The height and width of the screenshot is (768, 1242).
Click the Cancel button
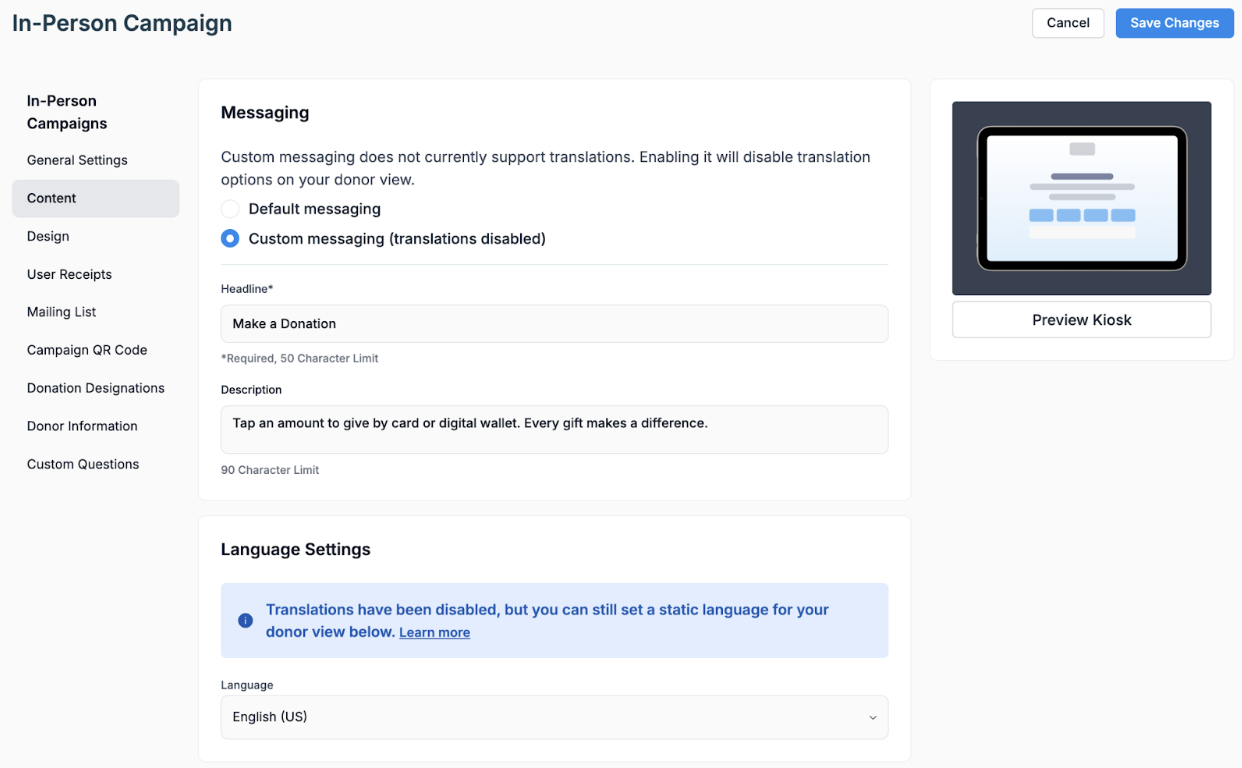(x=1068, y=23)
